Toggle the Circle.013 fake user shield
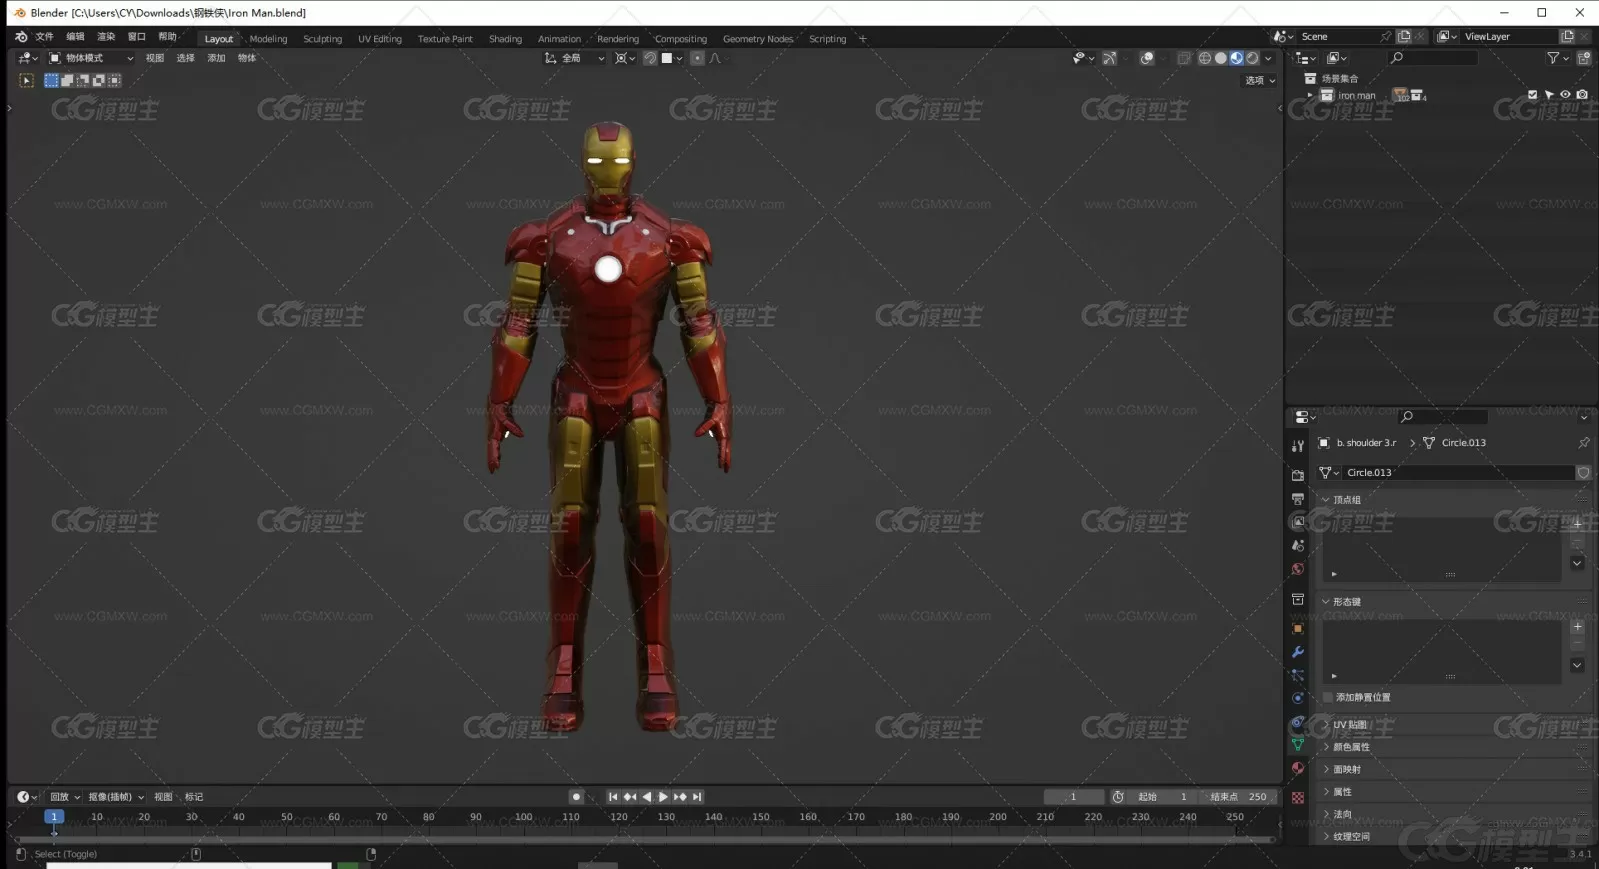This screenshot has width=1599, height=869. click(x=1583, y=472)
